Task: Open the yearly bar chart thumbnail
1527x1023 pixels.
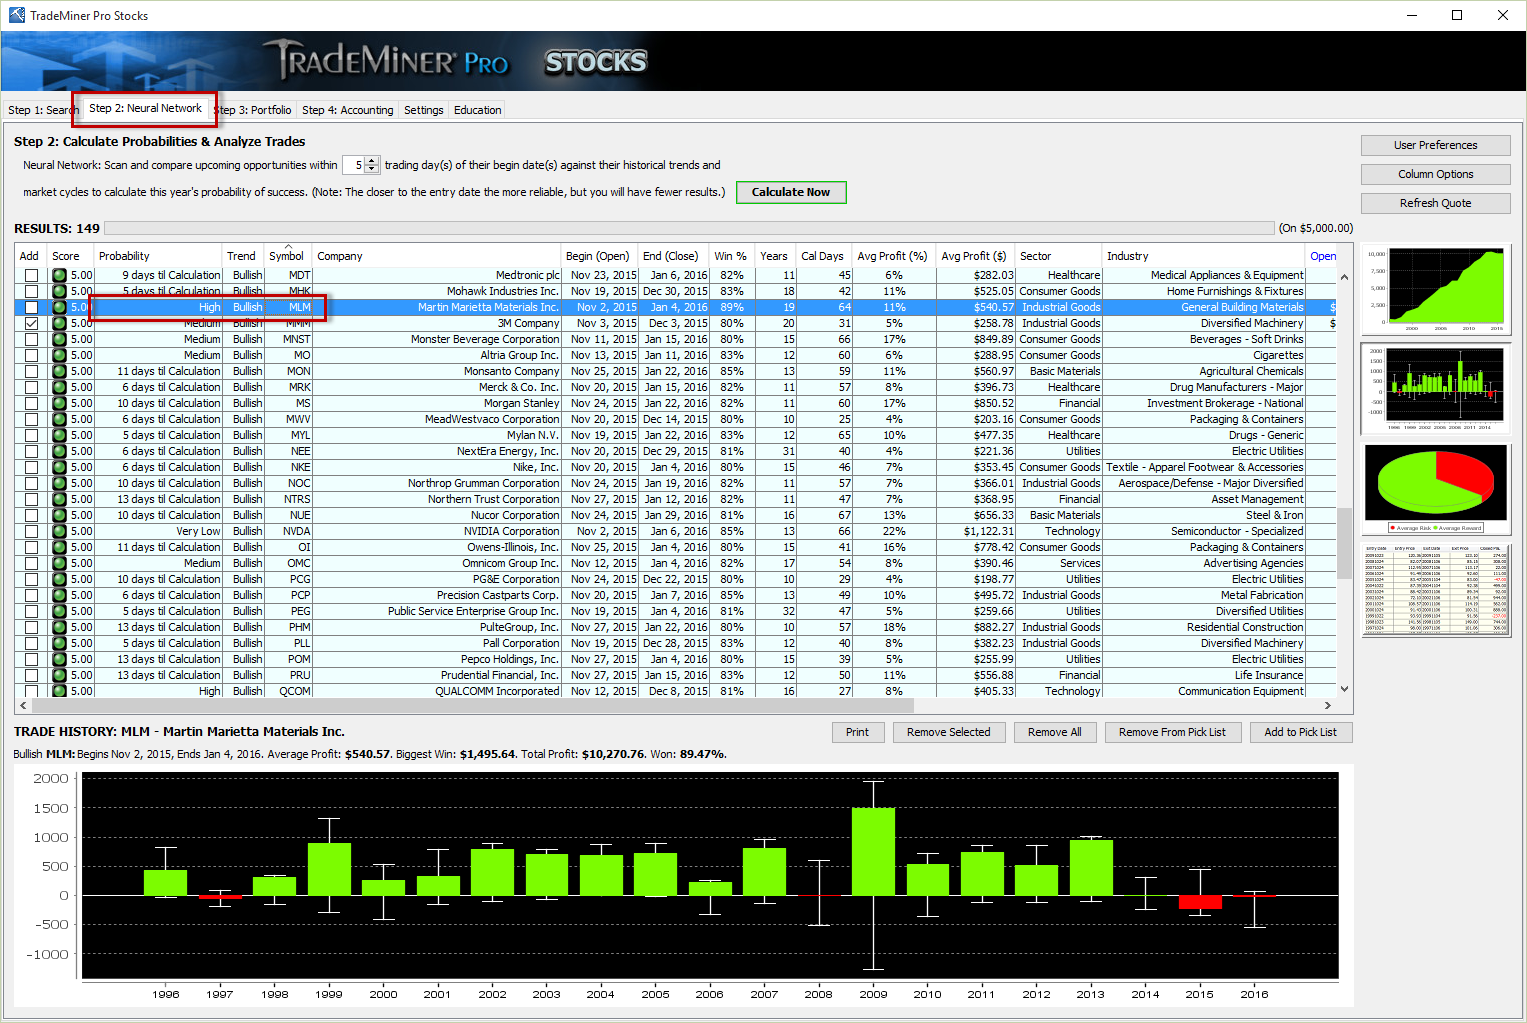Action: click(x=1436, y=389)
